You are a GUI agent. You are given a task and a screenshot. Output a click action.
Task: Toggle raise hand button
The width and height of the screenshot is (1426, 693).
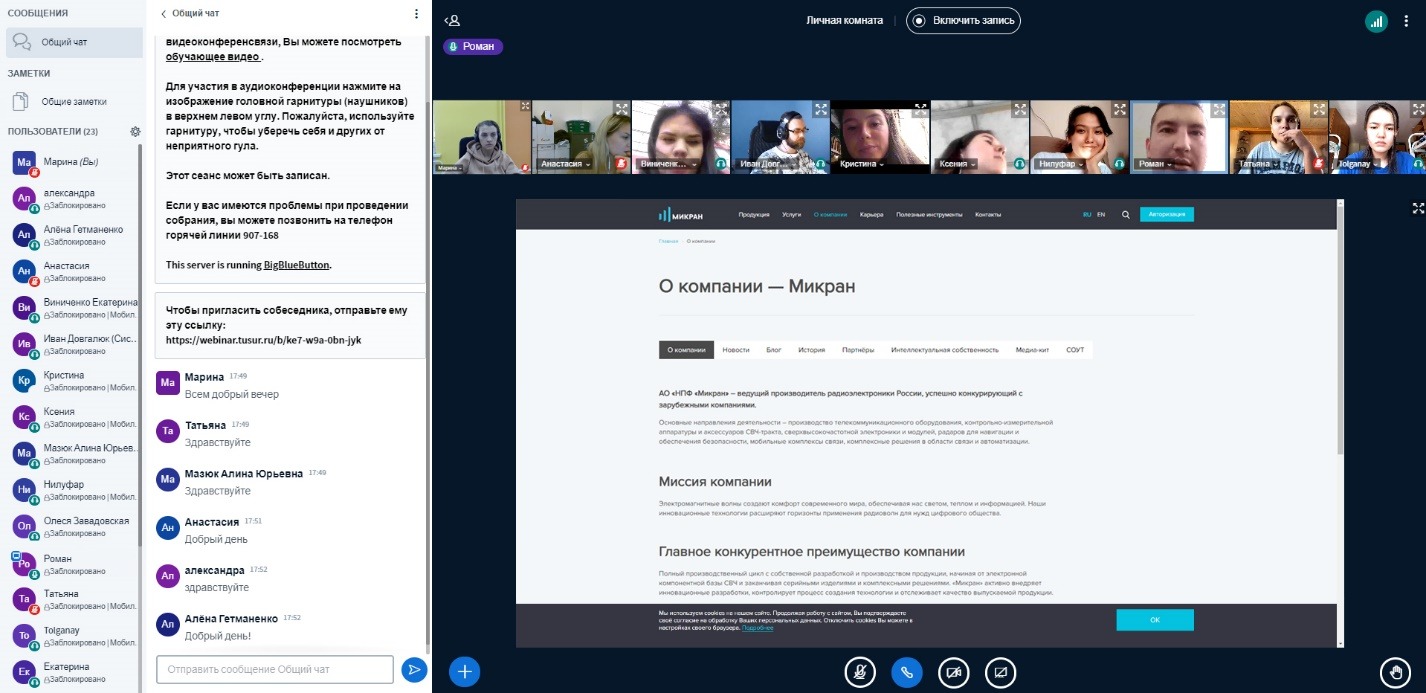(1394, 672)
